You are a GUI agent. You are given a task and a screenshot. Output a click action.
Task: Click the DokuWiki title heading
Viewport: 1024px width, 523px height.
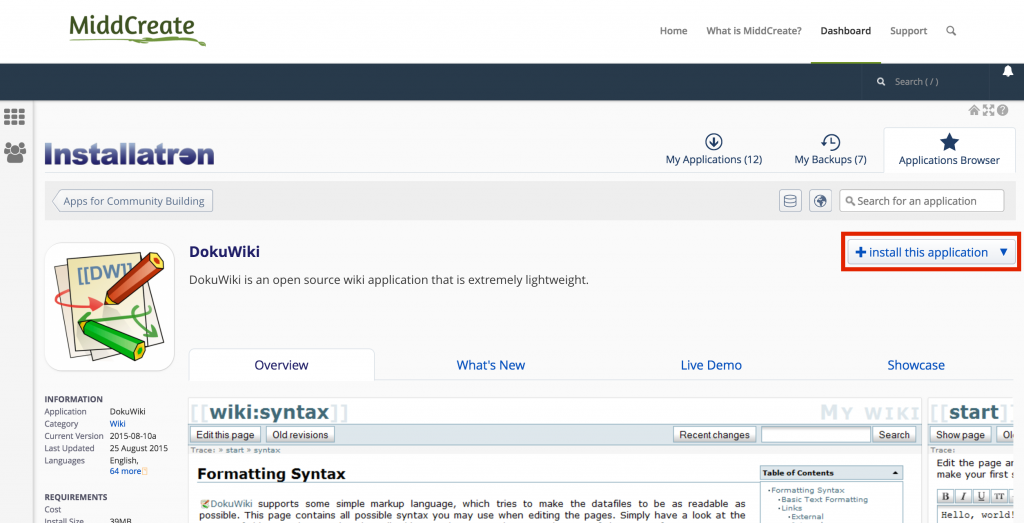[225, 252]
